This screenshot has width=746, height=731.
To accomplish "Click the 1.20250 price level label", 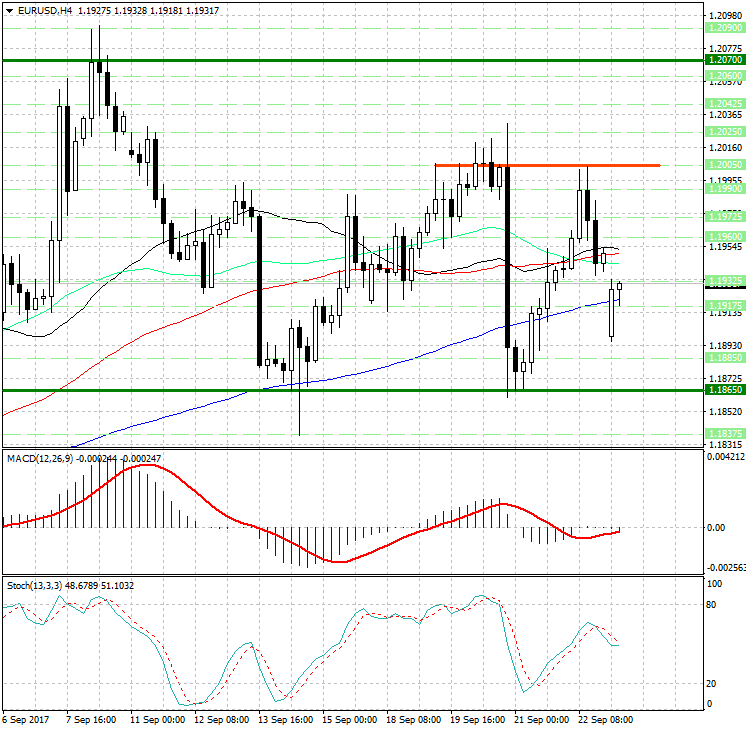I will (725, 131).
